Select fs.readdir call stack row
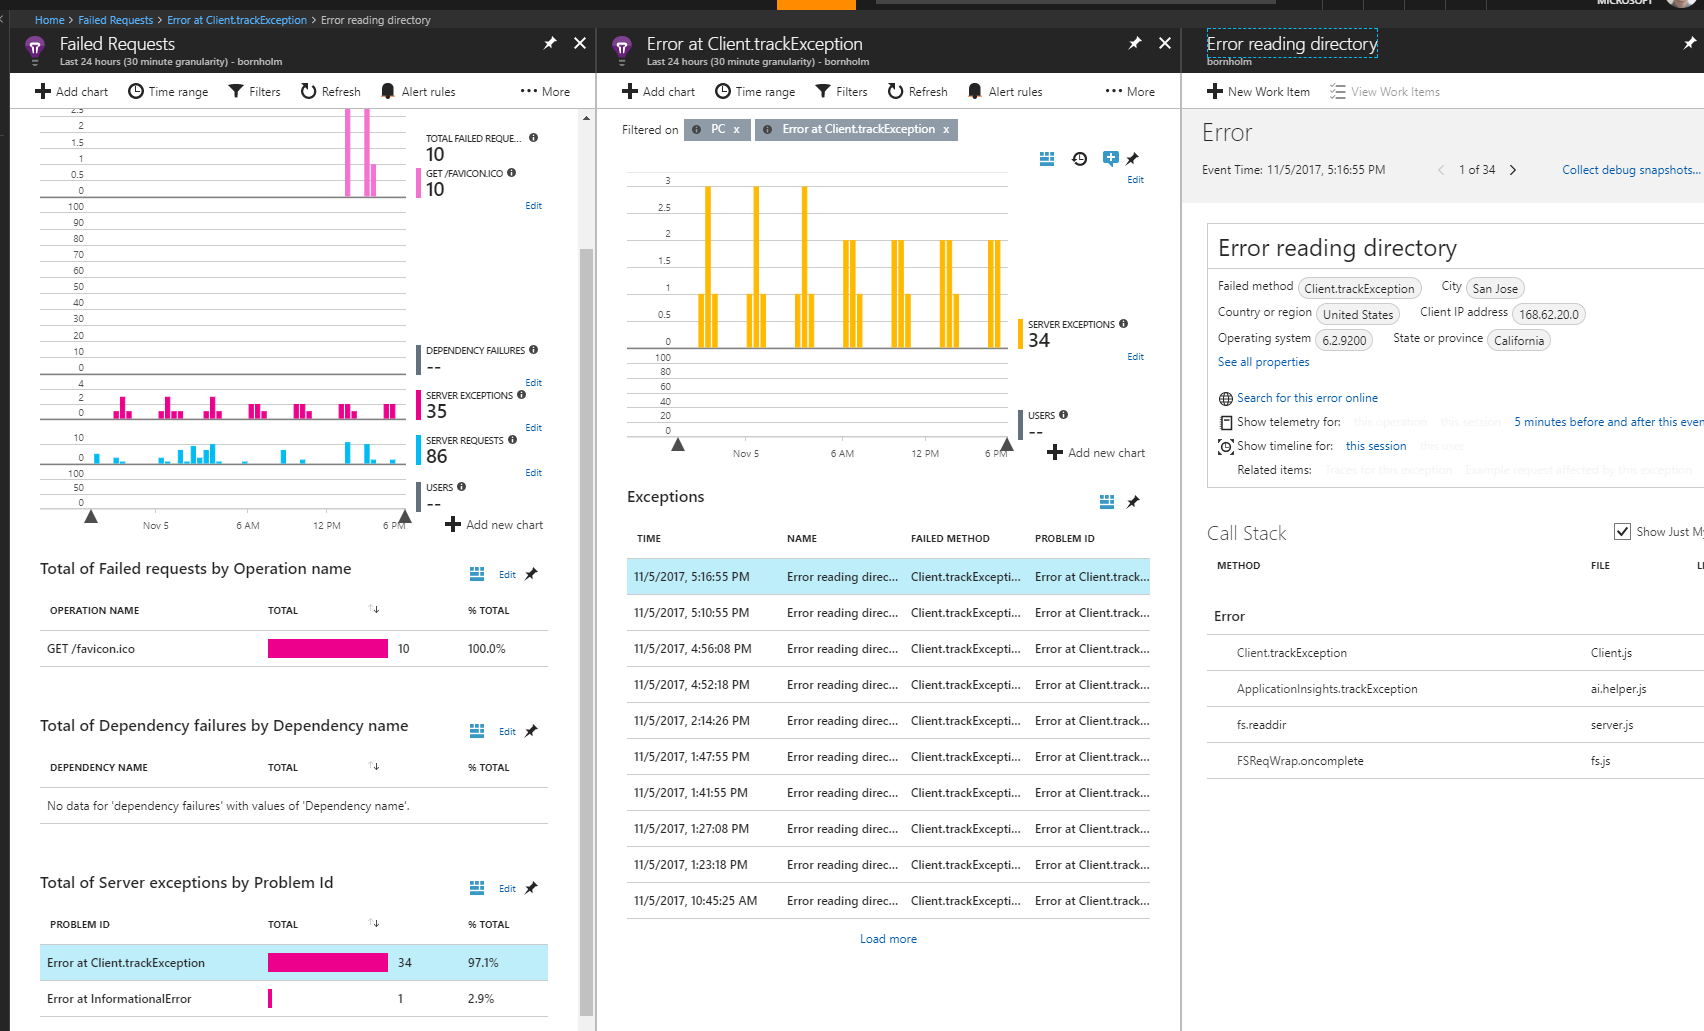This screenshot has height=1031, width=1704. click(x=1455, y=725)
